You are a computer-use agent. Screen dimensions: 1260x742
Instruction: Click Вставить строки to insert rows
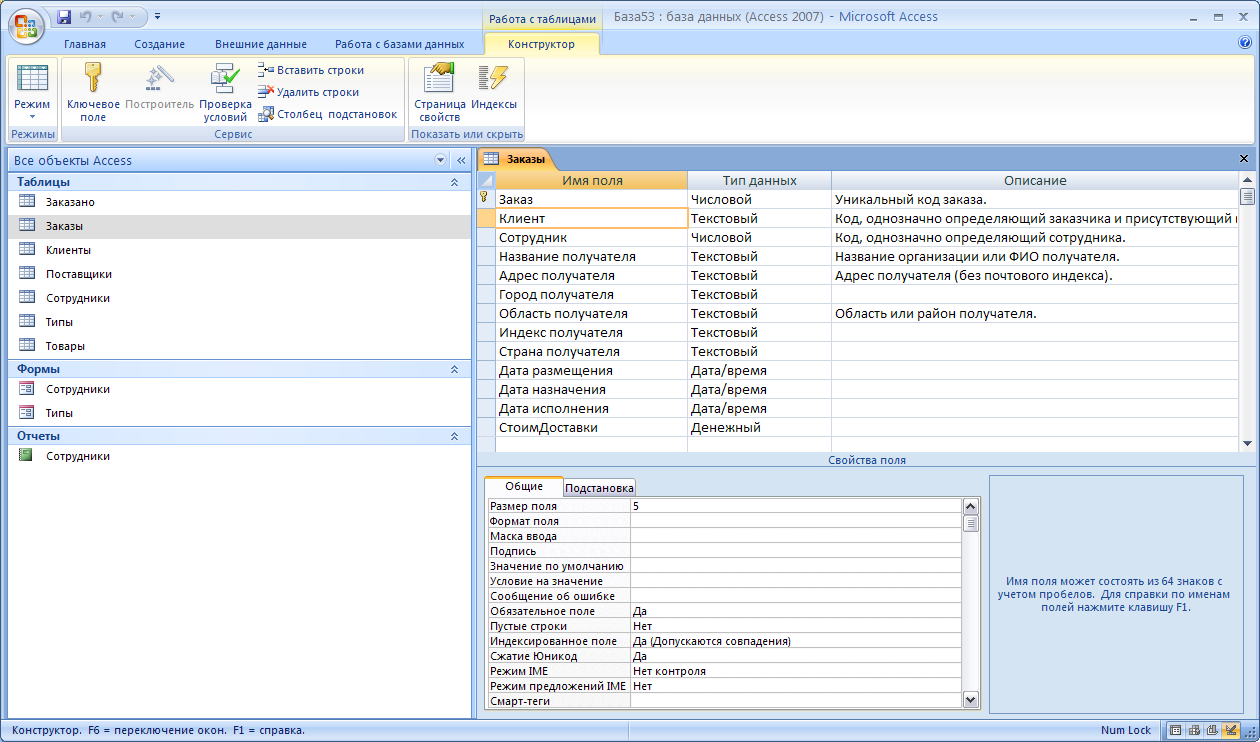311,70
